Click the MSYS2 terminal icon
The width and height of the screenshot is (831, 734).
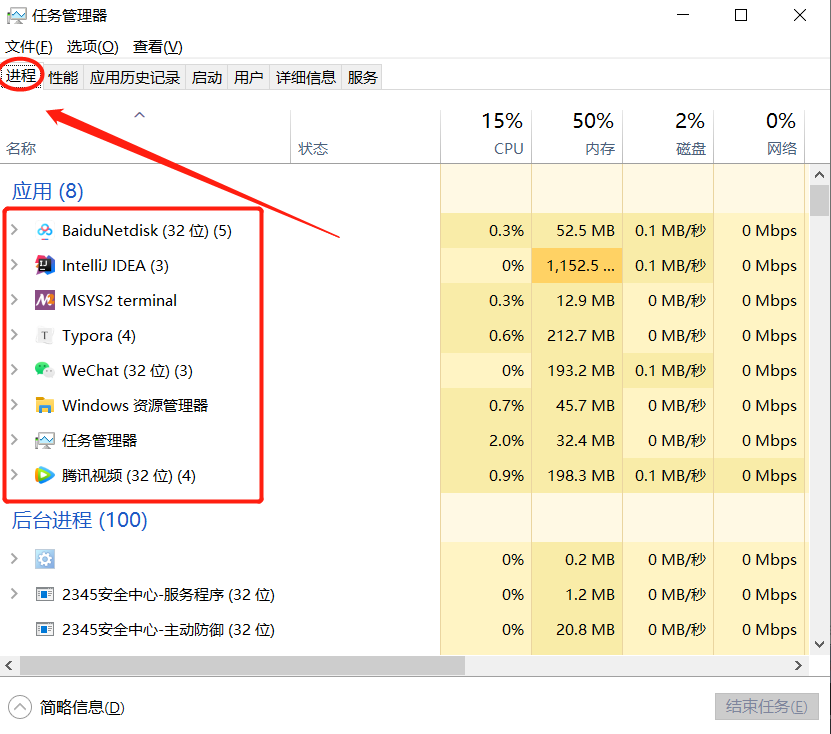coord(45,300)
